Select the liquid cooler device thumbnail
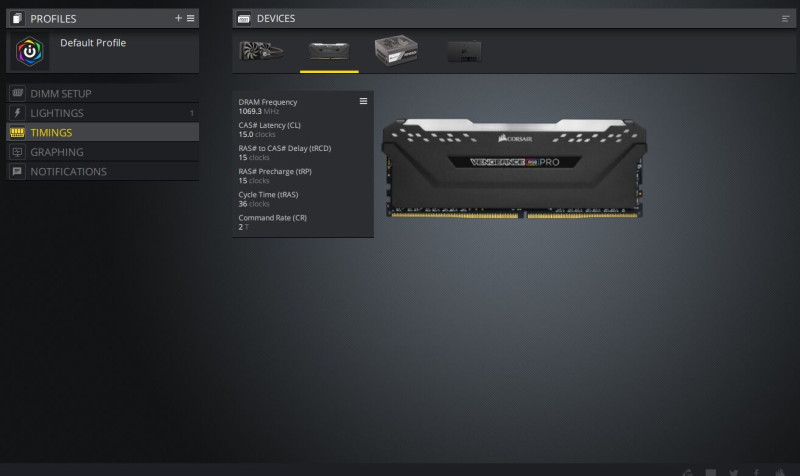800x476 pixels. [x=261, y=51]
